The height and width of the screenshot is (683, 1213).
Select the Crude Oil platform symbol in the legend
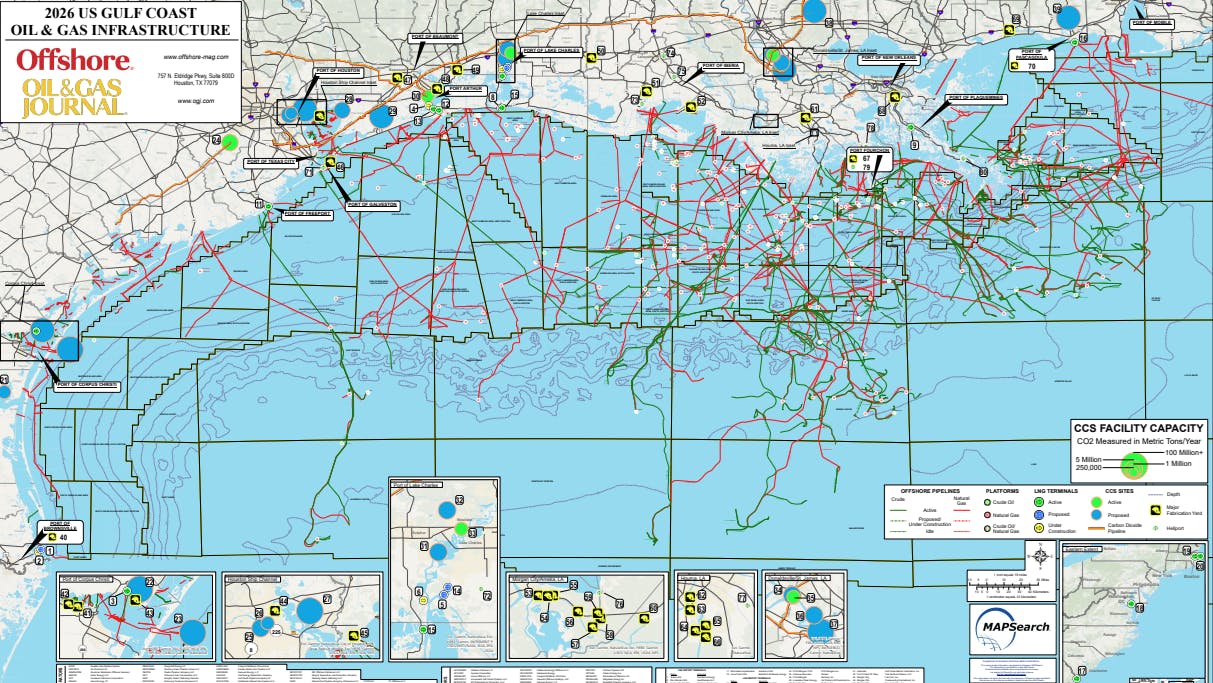coord(987,502)
